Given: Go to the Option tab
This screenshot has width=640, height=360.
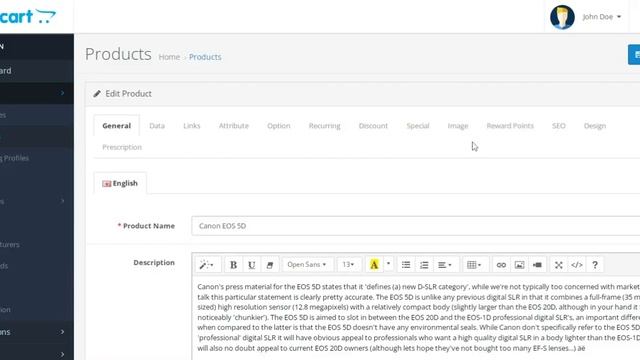Looking at the screenshot, I should click(x=279, y=126).
